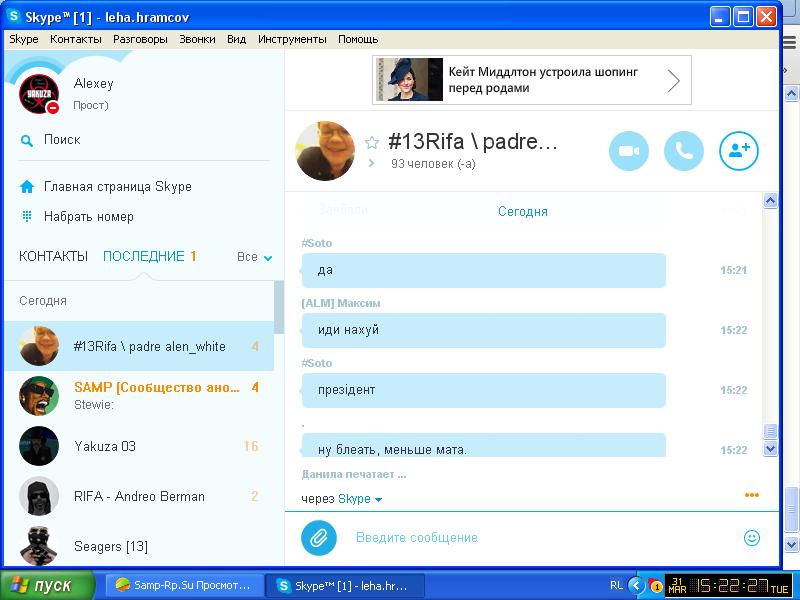Image resolution: width=800 pixels, height=600 pixels.
Task: Click the ad banner's right arrow
Action: tap(674, 80)
